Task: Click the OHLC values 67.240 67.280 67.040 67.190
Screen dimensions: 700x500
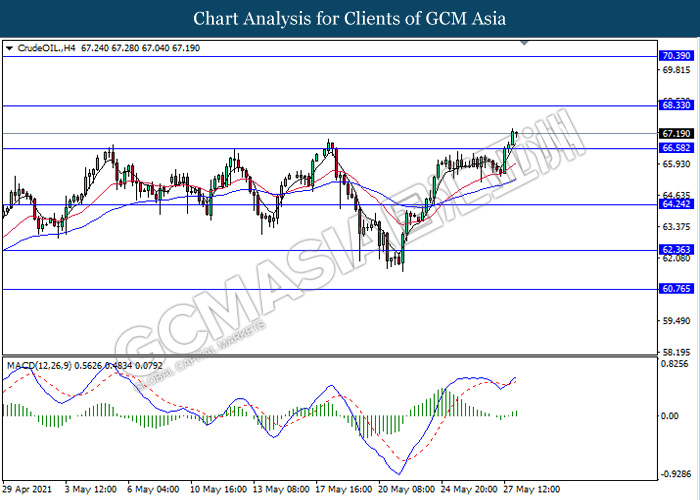Action: (141, 48)
